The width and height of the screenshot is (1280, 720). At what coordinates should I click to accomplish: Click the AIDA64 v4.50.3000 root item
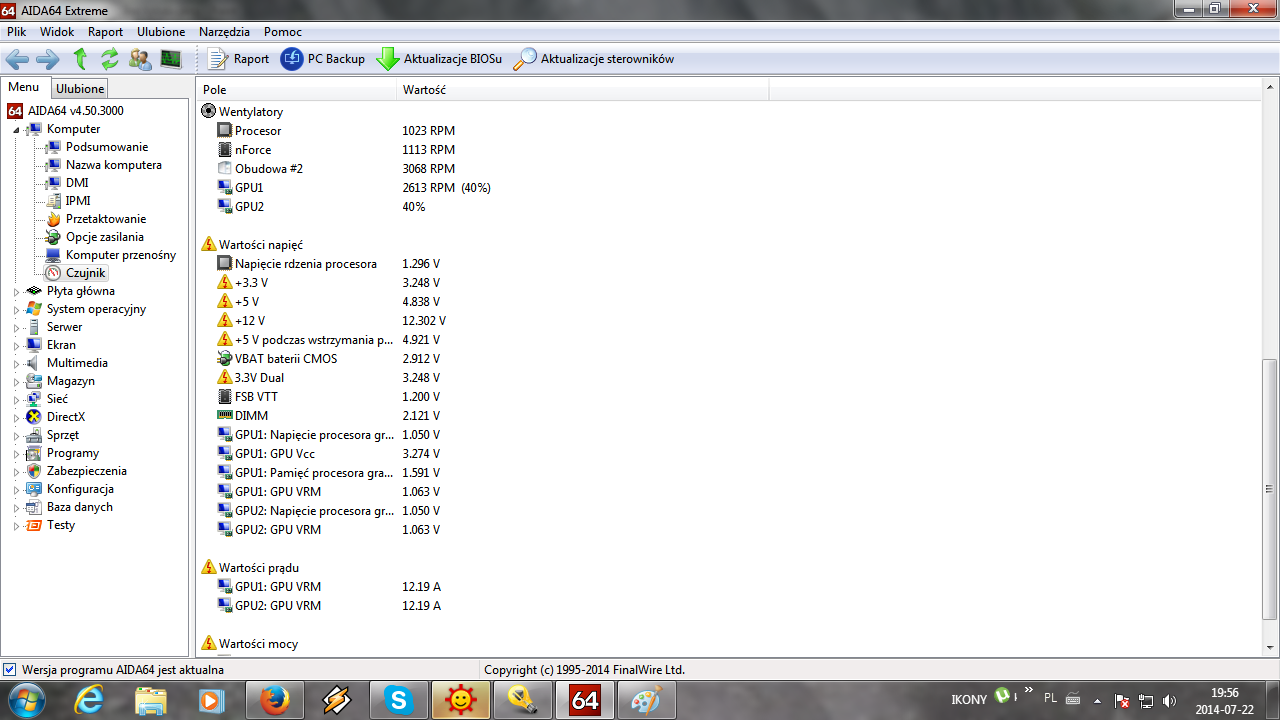pyautogui.click(x=76, y=111)
